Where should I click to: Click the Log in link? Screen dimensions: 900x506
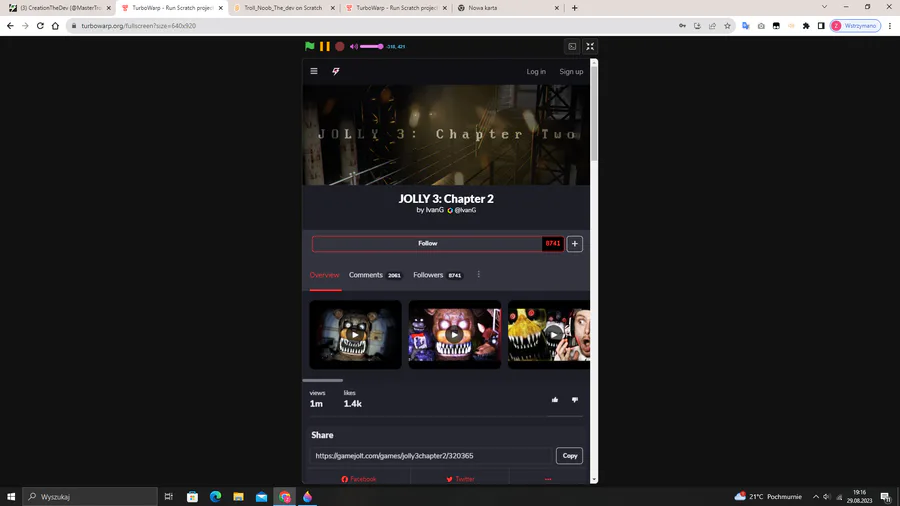point(536,72)
